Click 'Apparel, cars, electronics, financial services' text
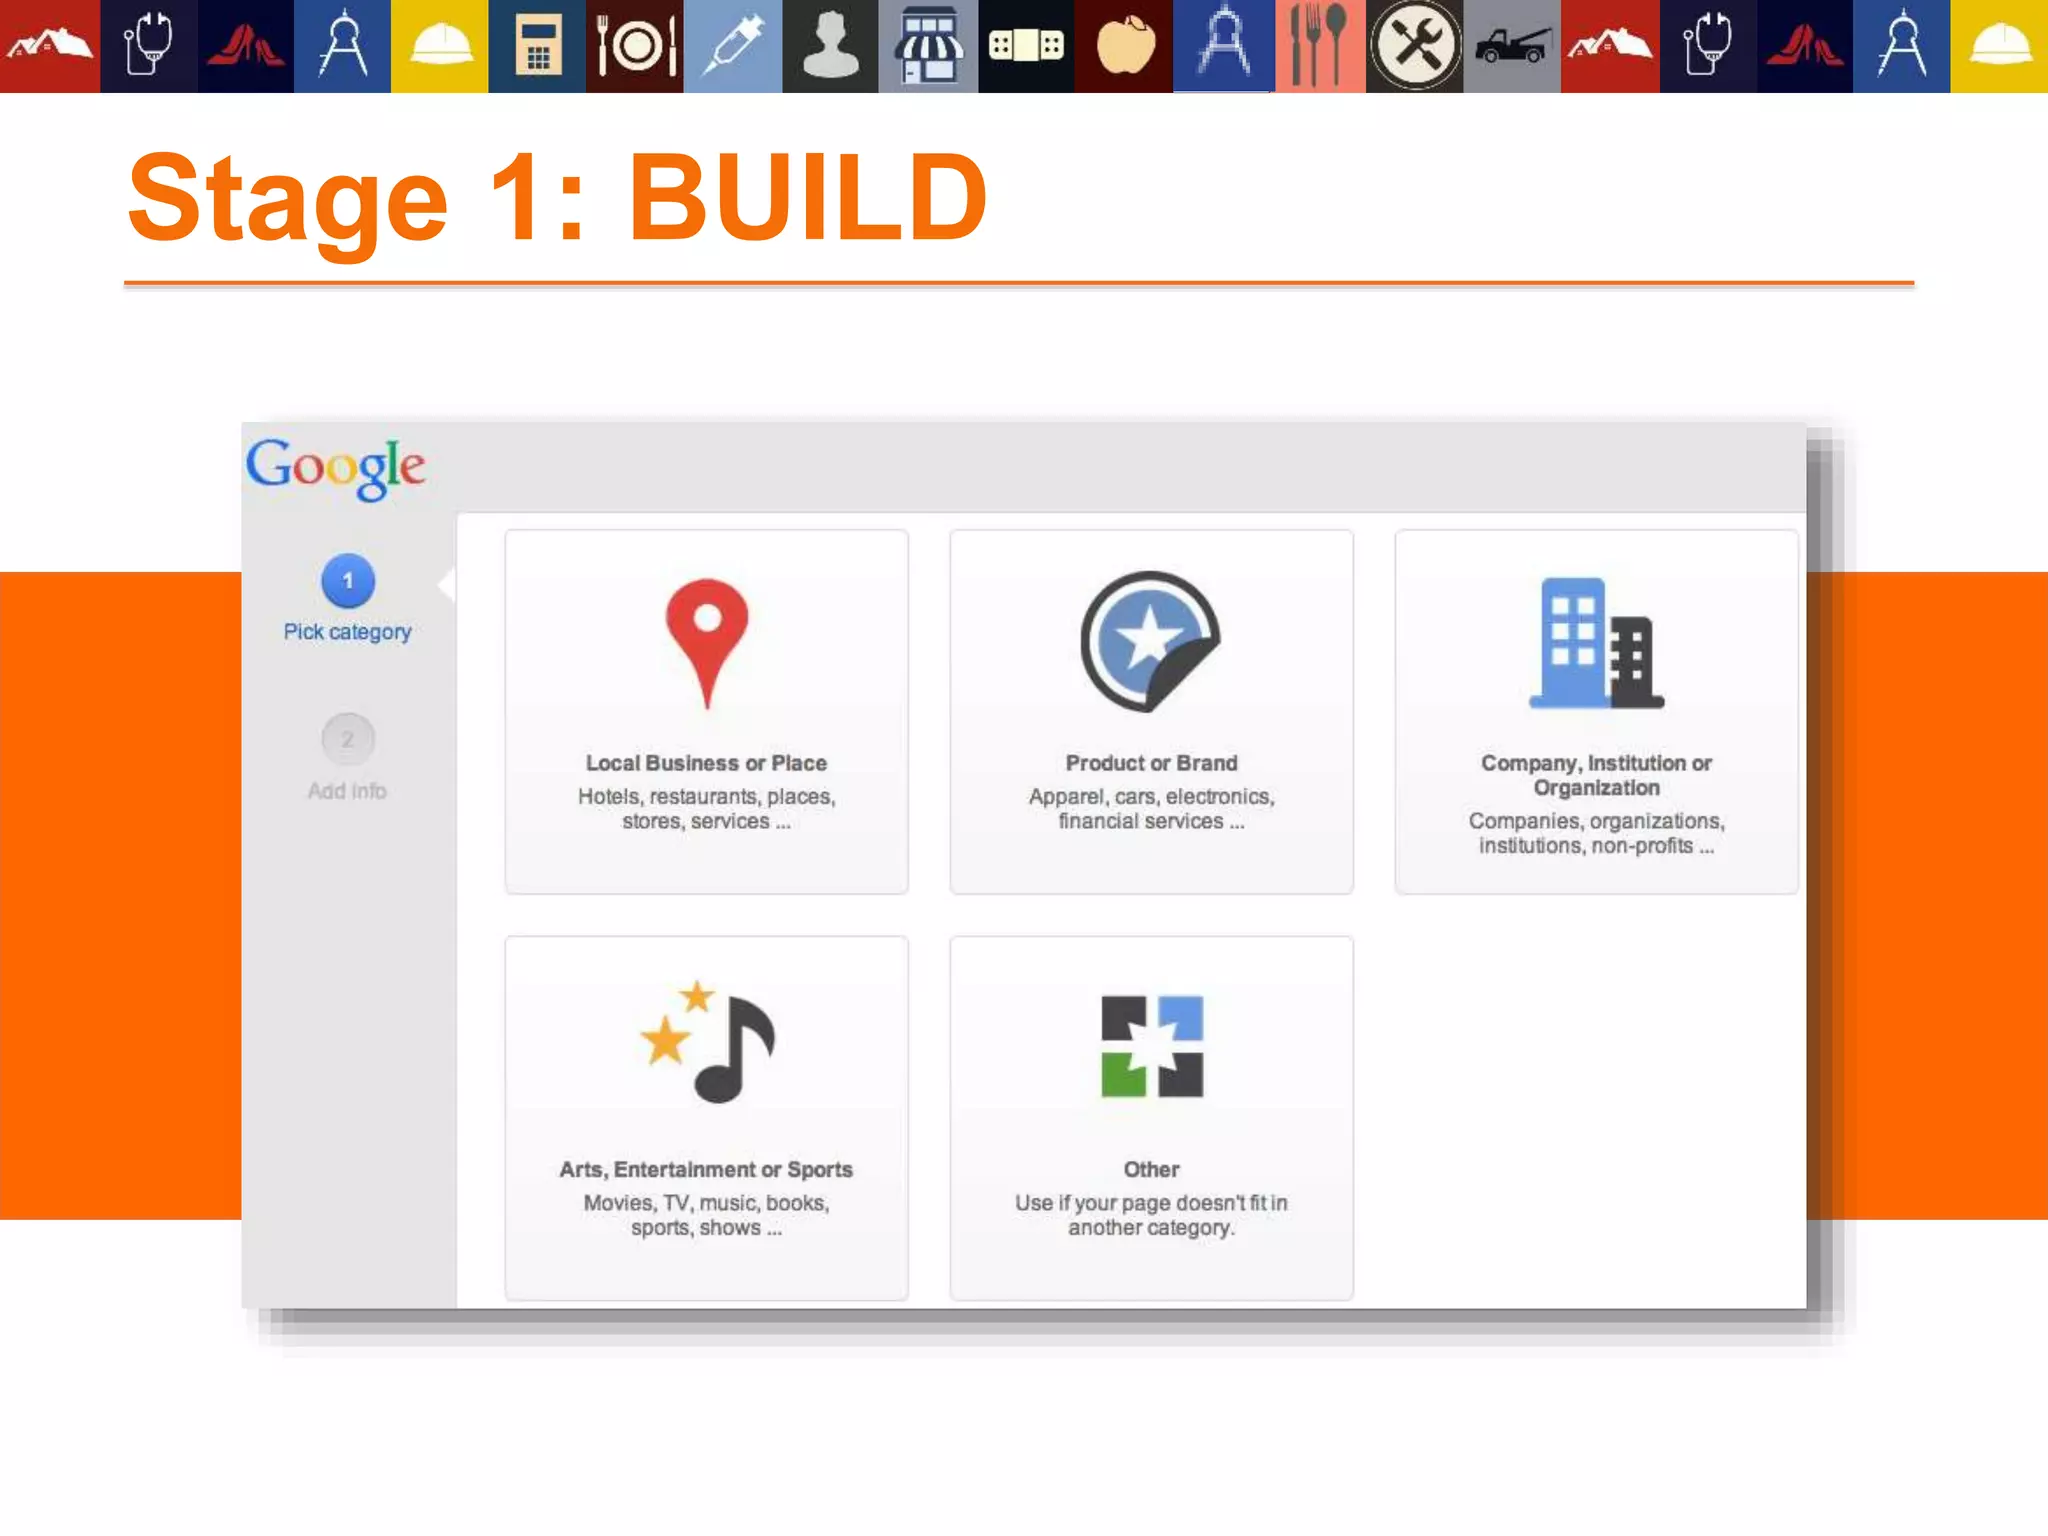This screenshot has width=2048, height=1536. click(1151, 809)
